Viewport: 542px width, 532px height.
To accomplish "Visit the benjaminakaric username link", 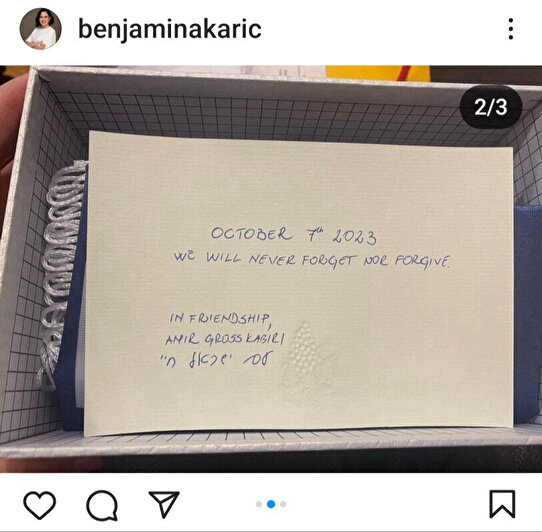I will coord(170,29).
